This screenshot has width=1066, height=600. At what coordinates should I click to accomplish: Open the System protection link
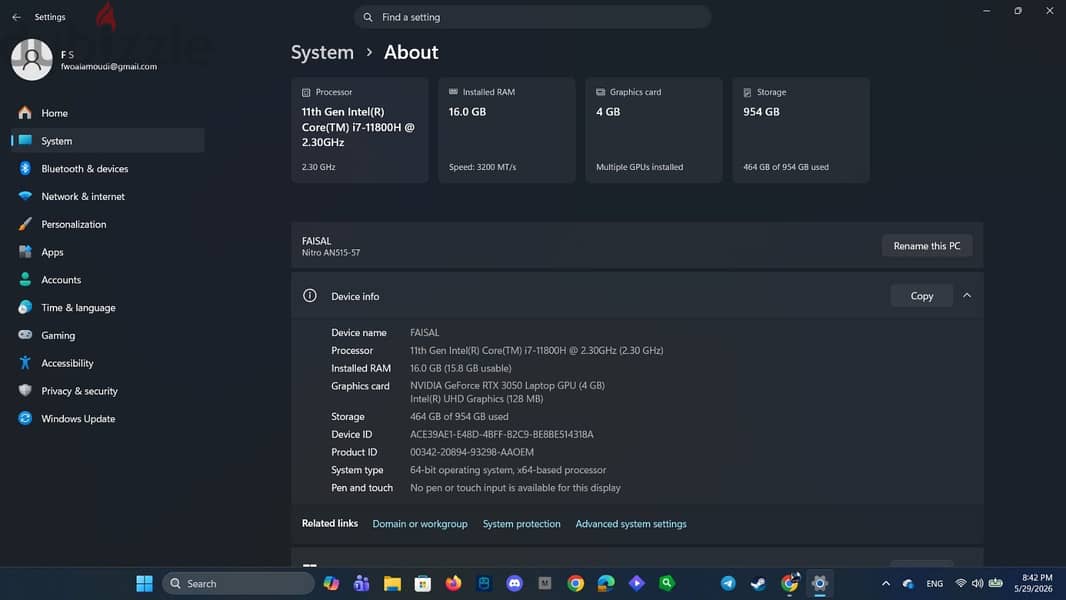[x=521, y=524]
